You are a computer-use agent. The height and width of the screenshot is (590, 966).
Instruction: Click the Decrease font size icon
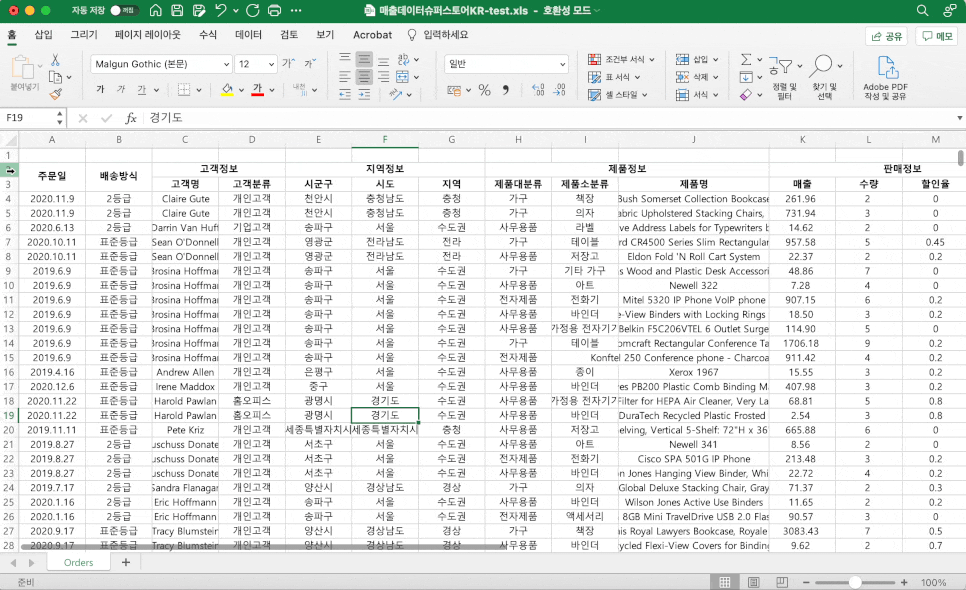click(310, 63)
